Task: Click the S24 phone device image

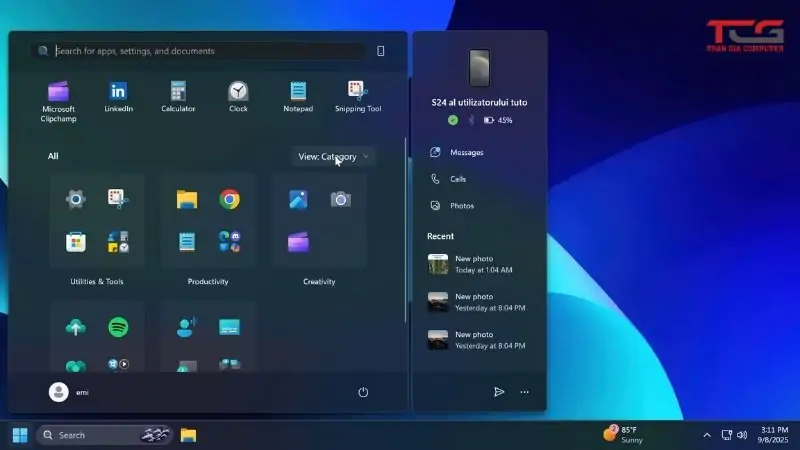Action: click(x=480, y=67)
